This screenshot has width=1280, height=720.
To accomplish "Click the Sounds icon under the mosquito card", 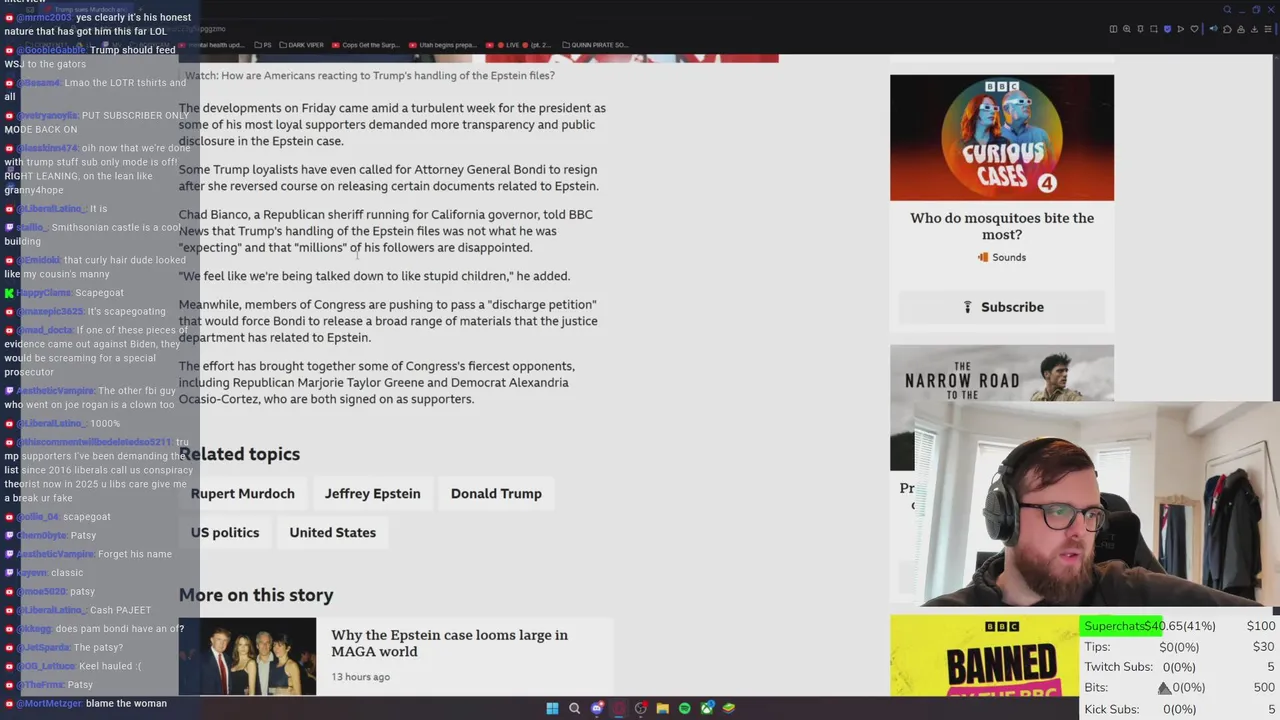I will (x=983, y=257).
